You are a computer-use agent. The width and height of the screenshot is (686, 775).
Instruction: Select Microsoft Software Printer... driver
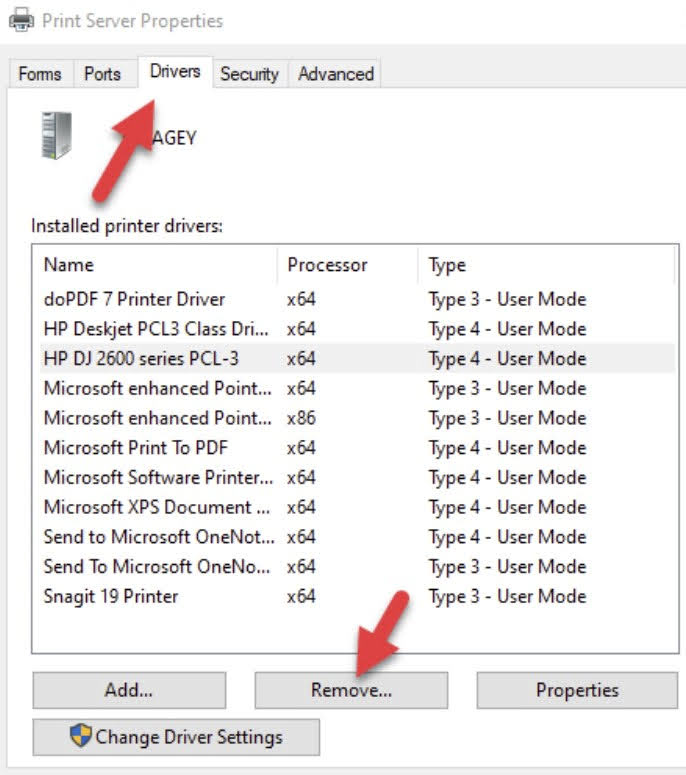point(358,477)
